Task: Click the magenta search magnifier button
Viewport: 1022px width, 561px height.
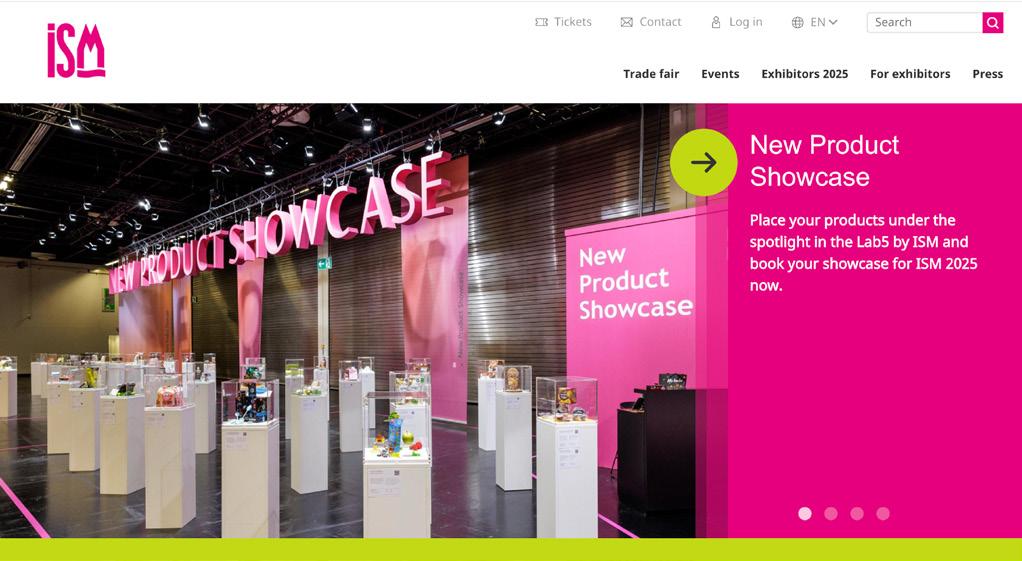Action: click(993, 22)
